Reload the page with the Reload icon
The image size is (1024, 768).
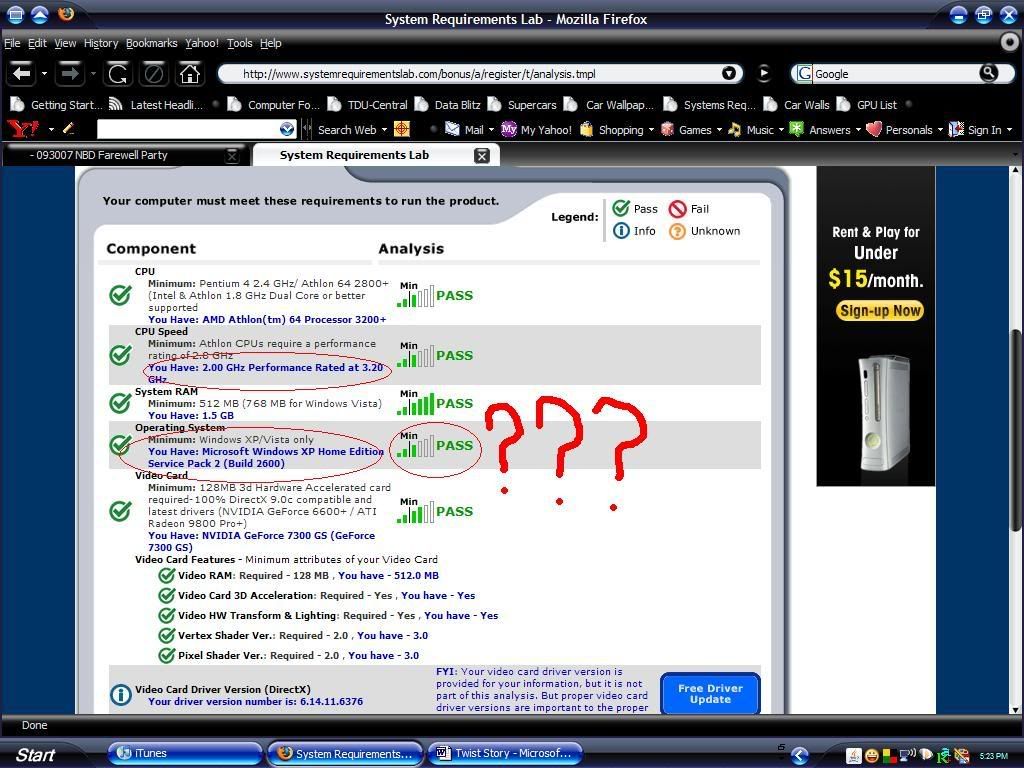click(x=118, y=73)
